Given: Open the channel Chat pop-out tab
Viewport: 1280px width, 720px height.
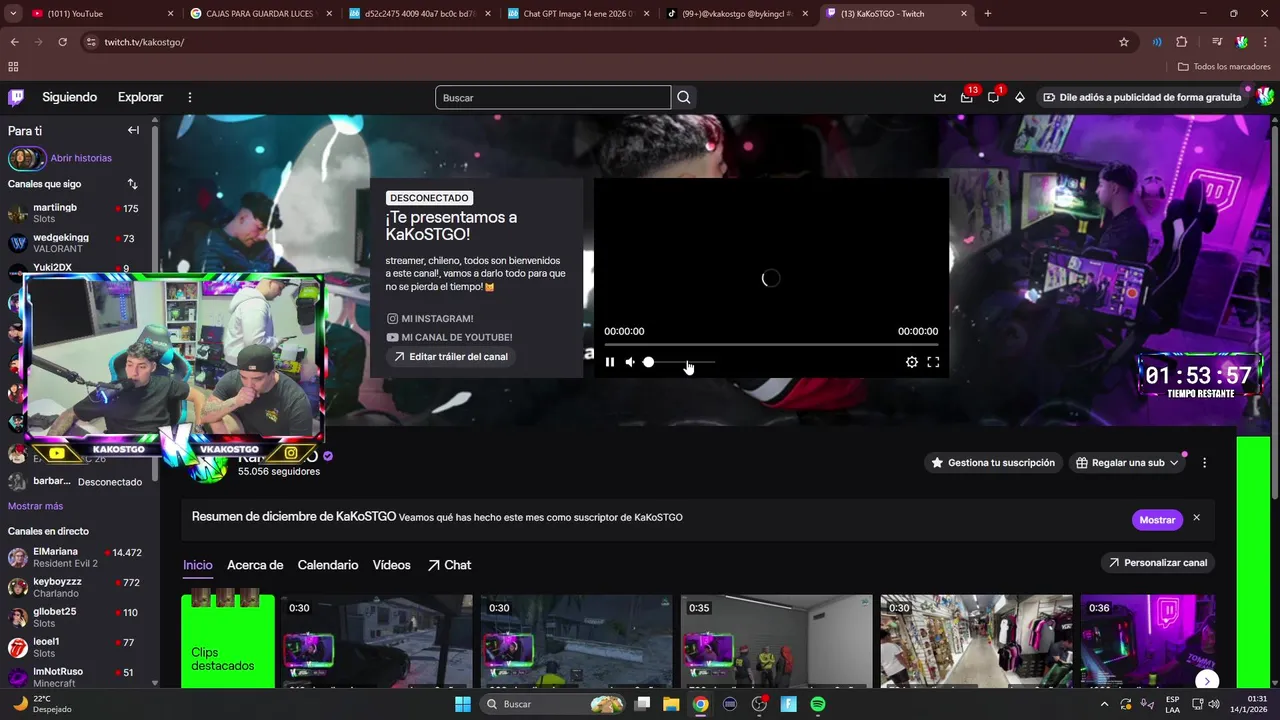Looking at the screenshot, I should 449,565.
